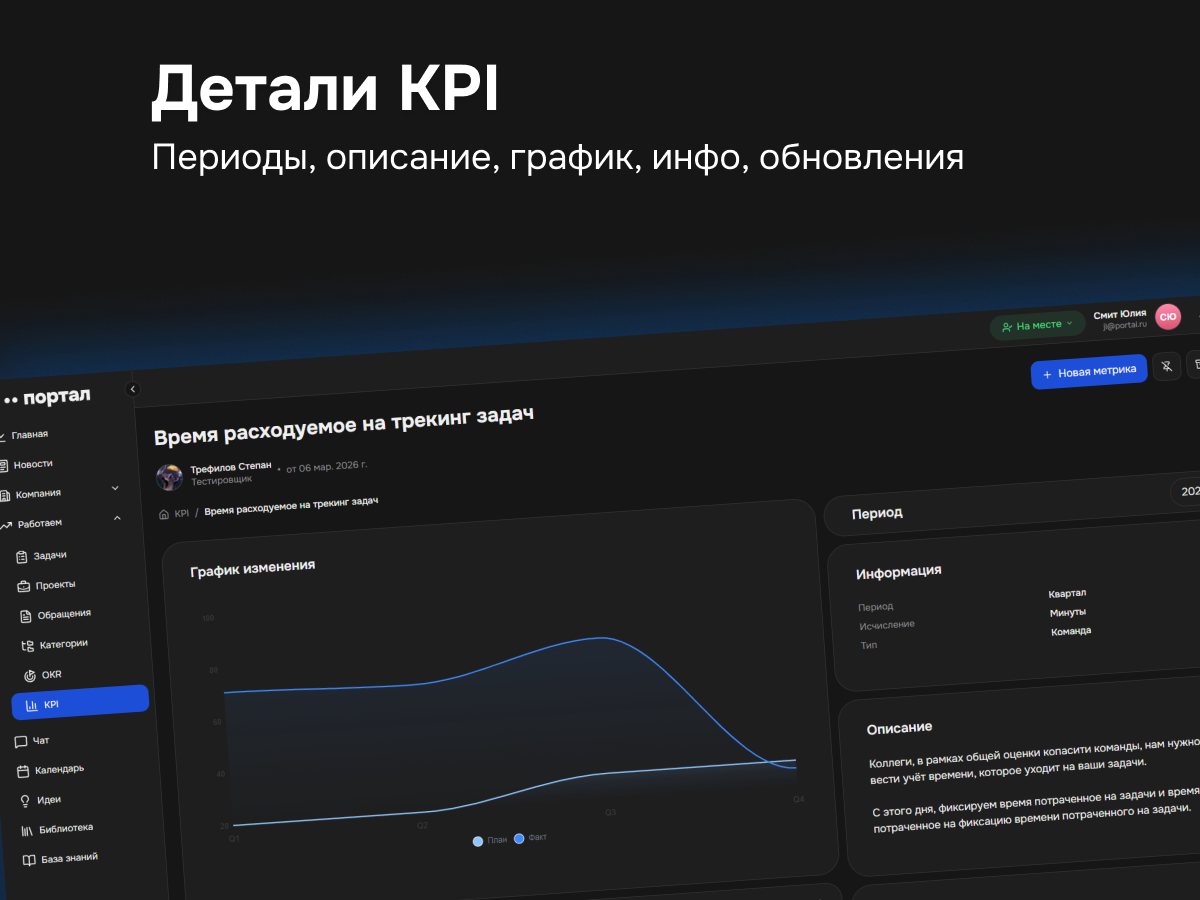
Task: Click the Q1 axis label
Action: [x=234, y=839]
